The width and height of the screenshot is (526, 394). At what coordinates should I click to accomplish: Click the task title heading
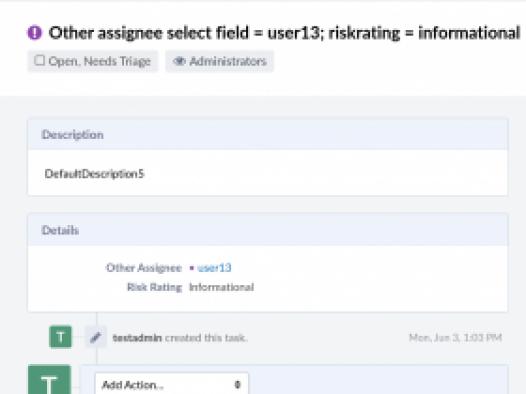tap(284, 33)
